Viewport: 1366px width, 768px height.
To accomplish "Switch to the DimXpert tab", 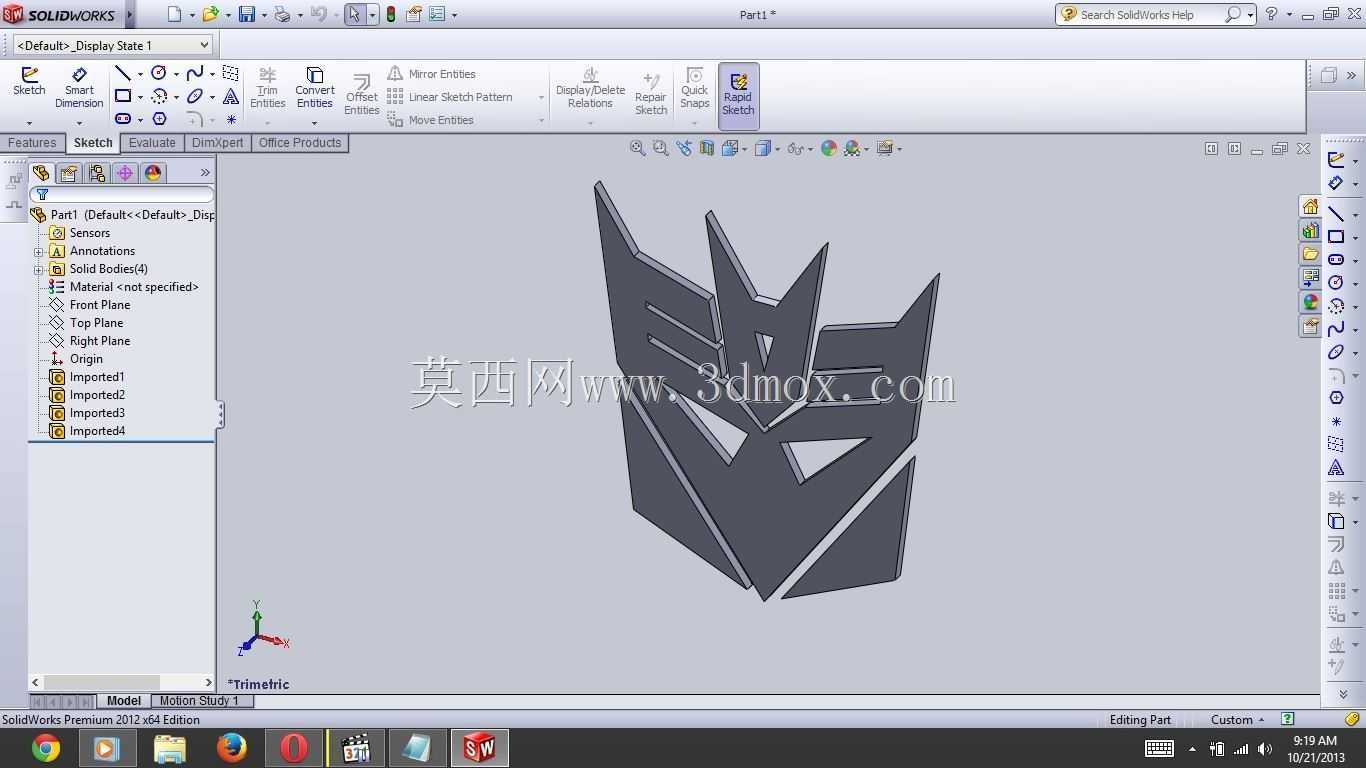I will 217,143.
